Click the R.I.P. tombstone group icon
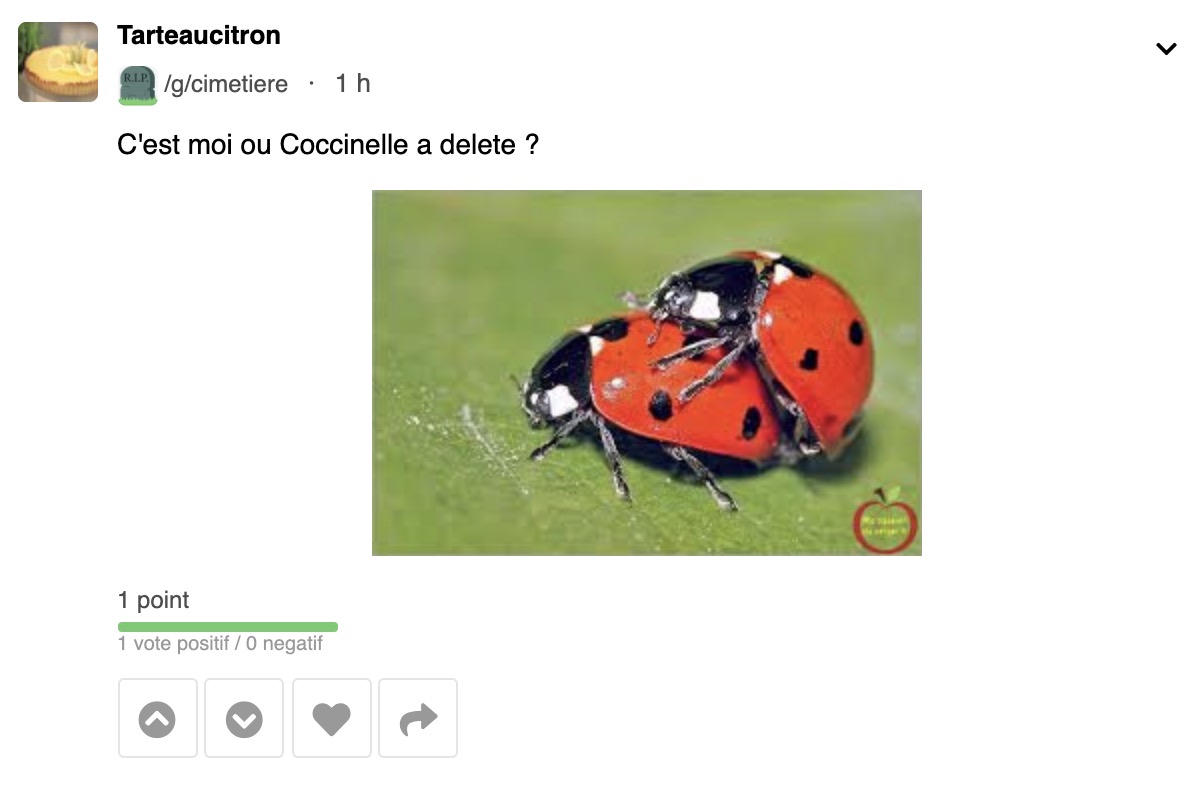1196x796 pixels. click(x=137, y=85)
